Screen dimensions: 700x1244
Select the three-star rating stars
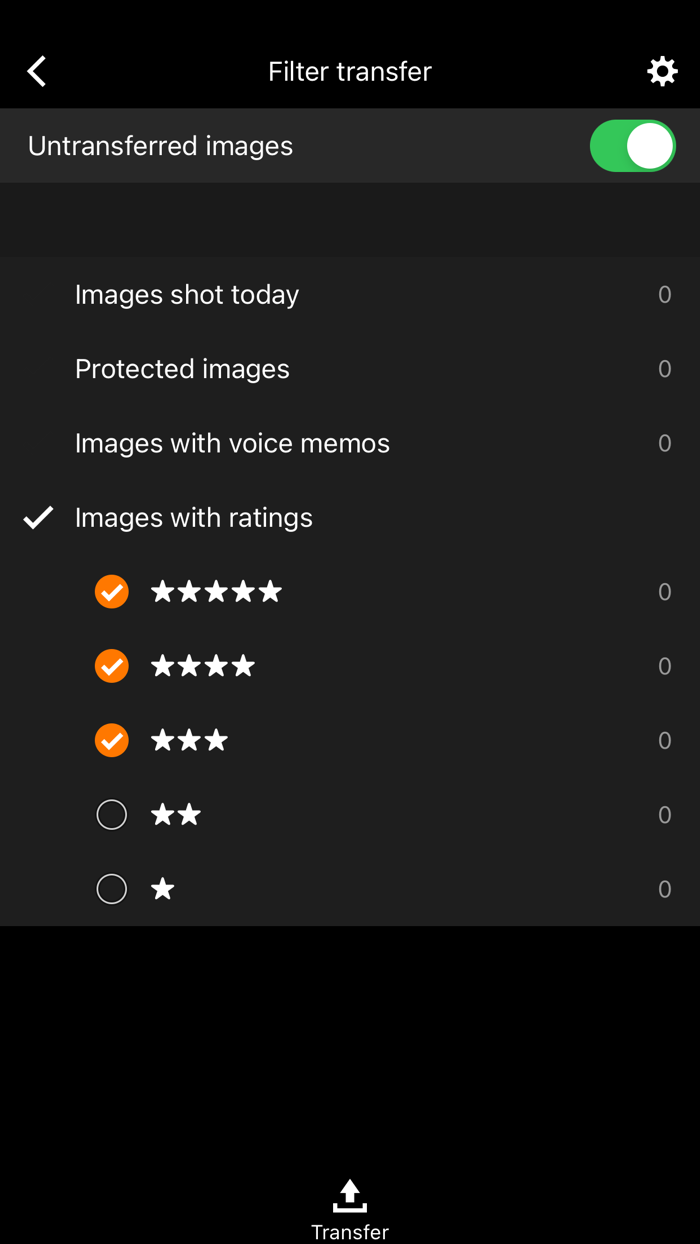point(189,740)
